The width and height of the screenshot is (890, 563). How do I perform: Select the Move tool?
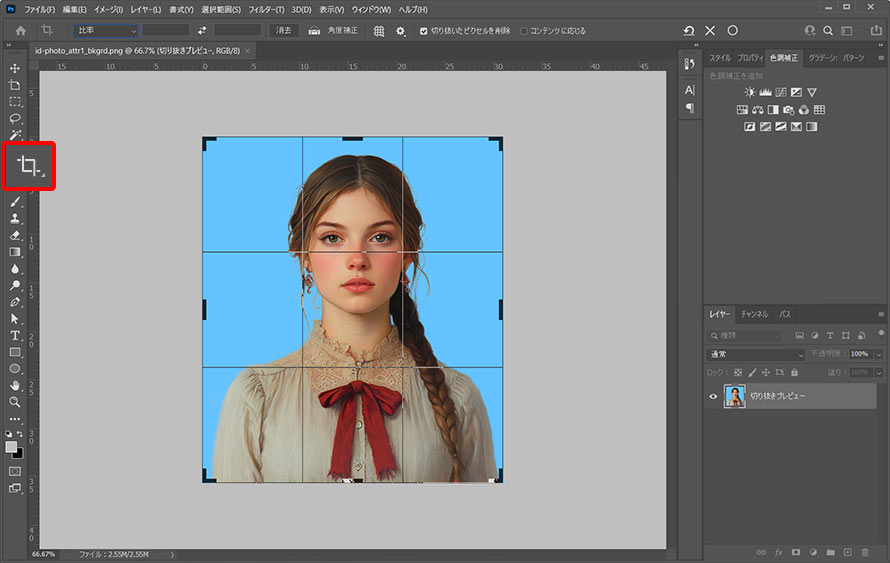click(x=15, y=68)
